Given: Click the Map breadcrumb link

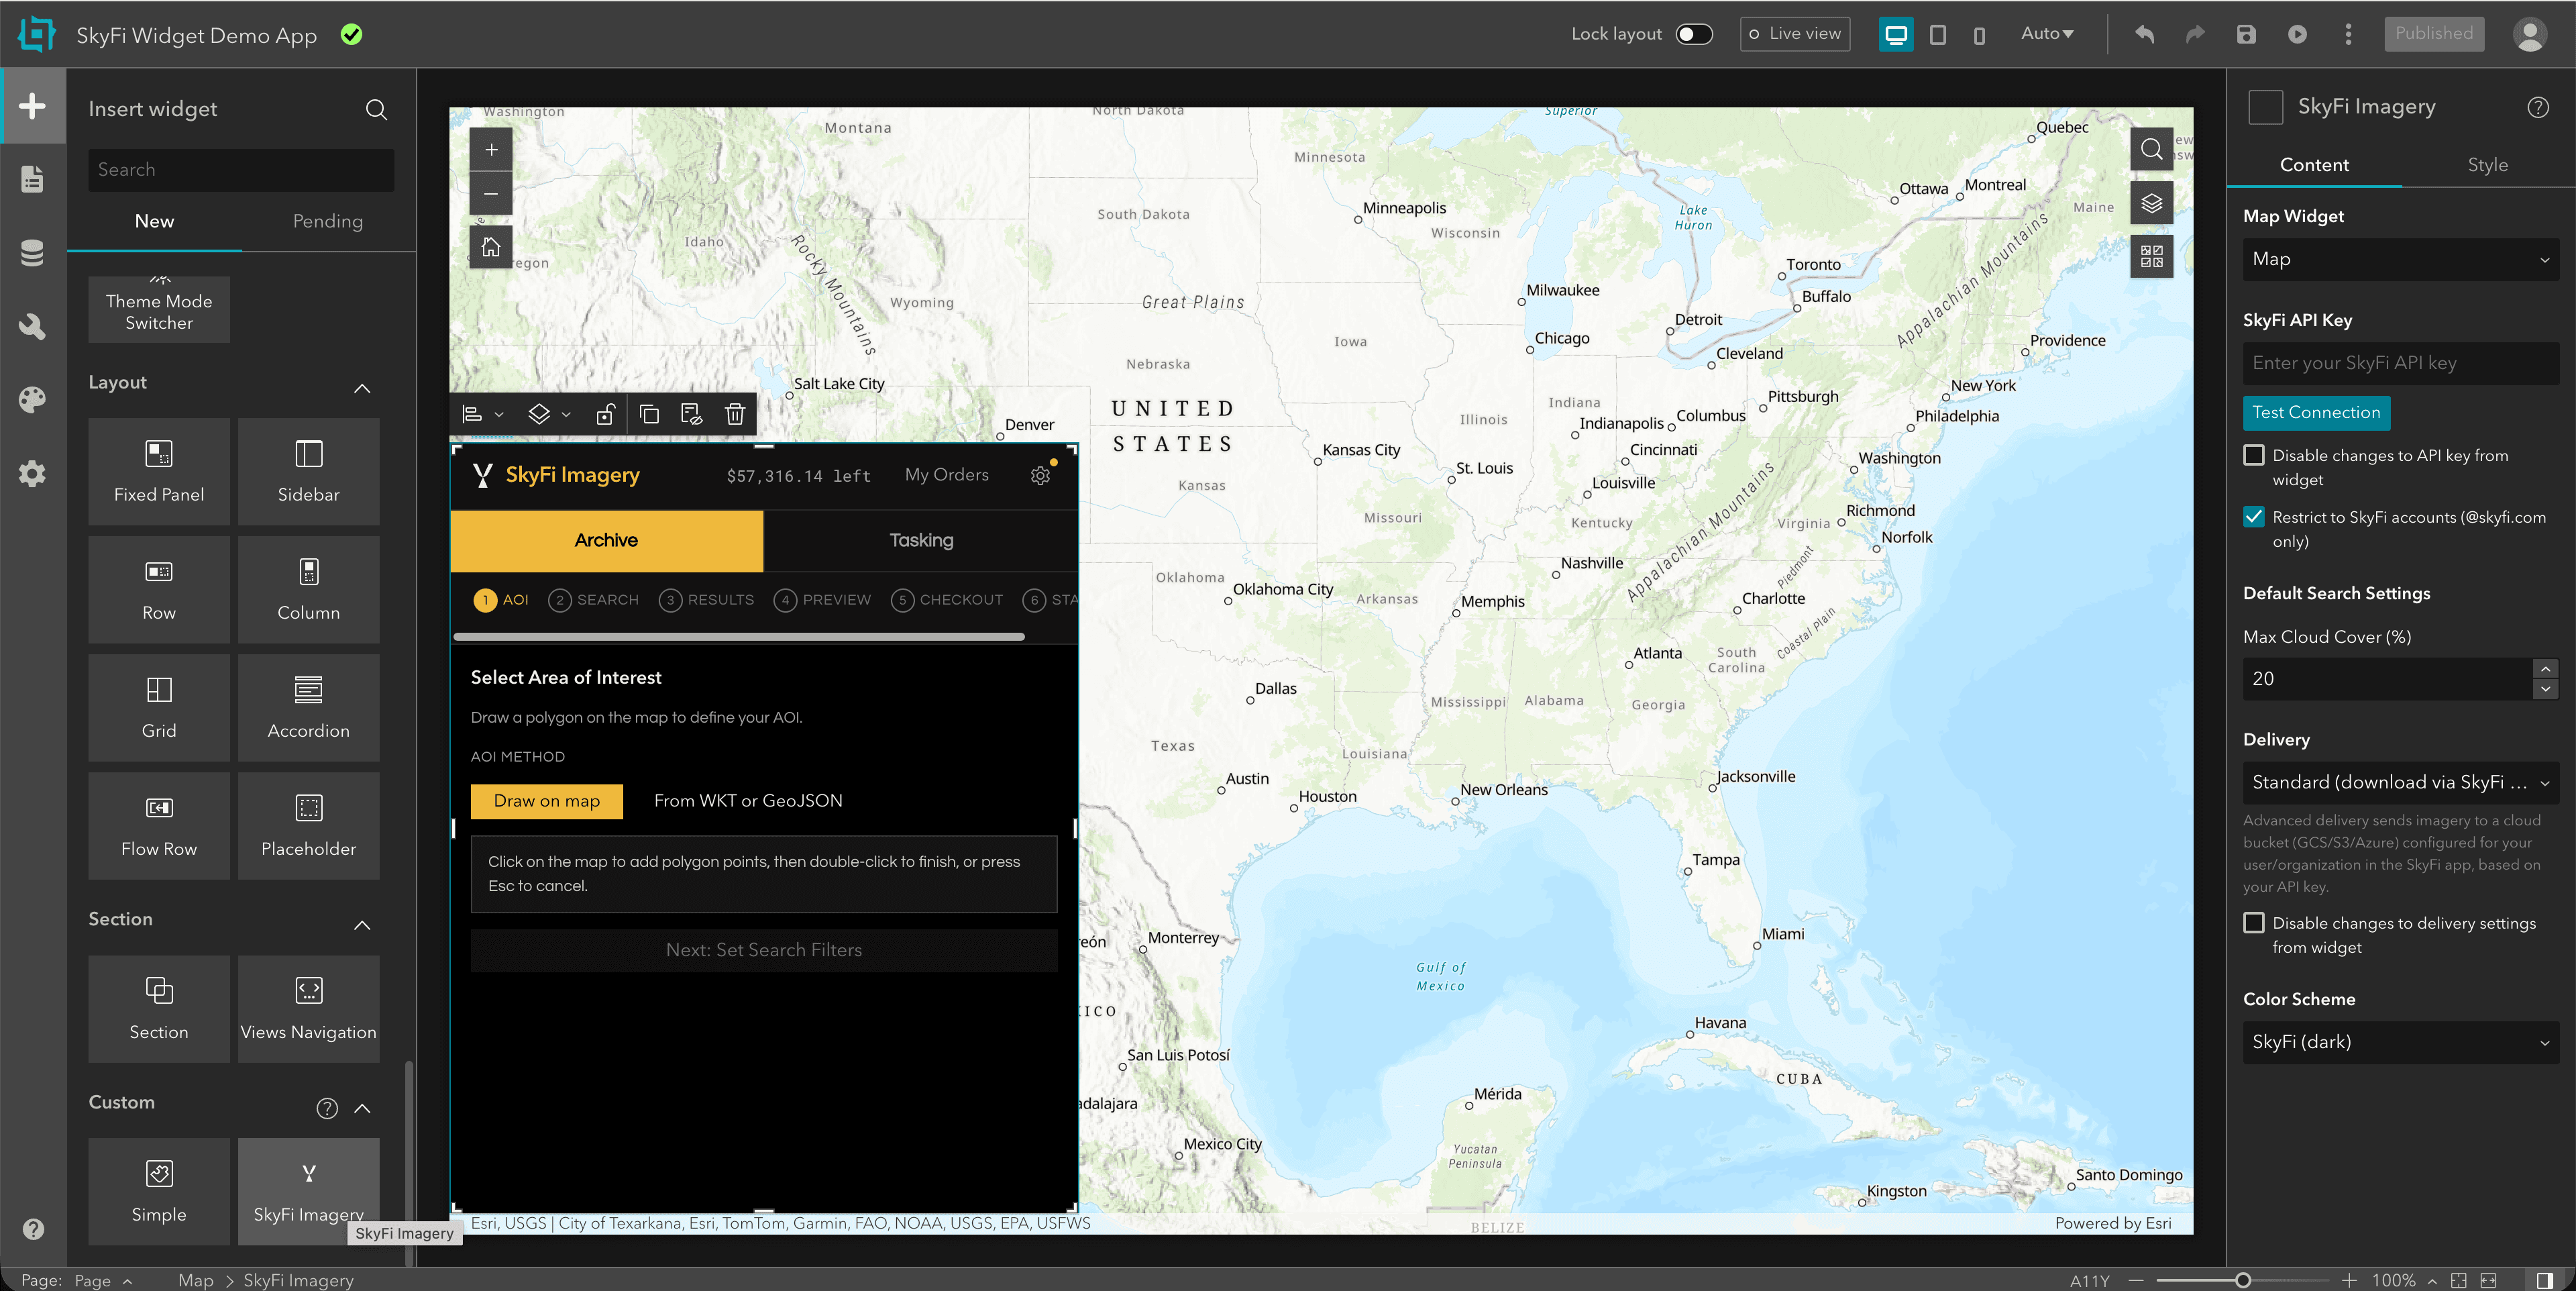Looking at the screenshot, I should pyautogui.click(x=195, y=1280).
